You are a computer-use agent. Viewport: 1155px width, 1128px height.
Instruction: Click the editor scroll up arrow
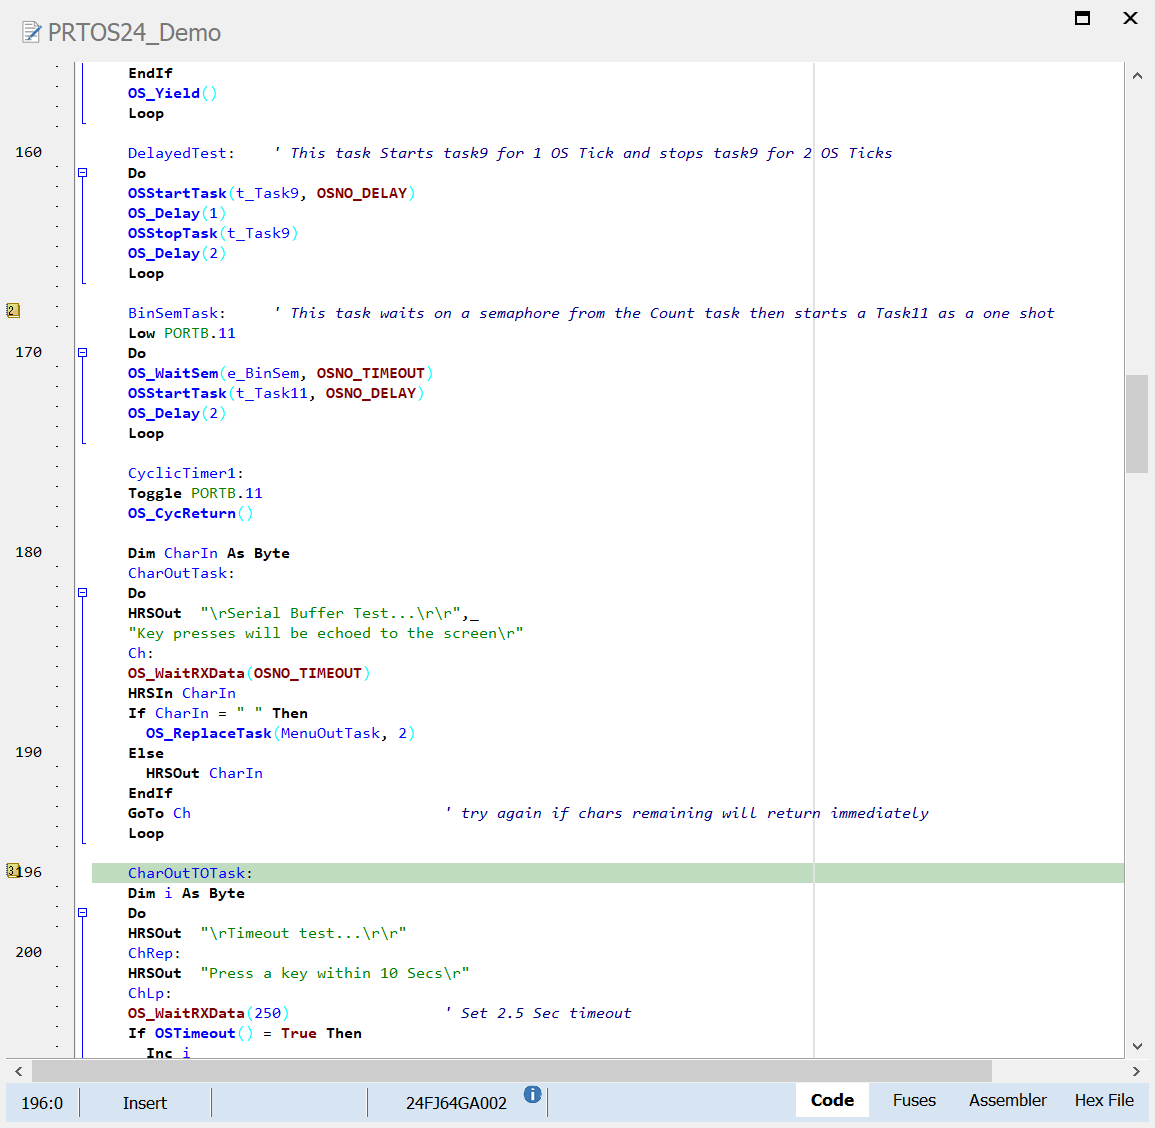(1137, 76)
